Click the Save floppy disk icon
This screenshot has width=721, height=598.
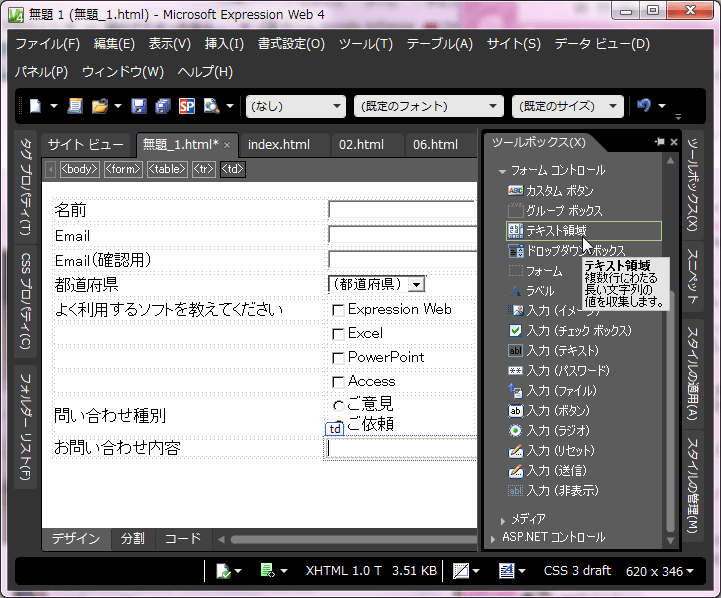tap(139, 106)
